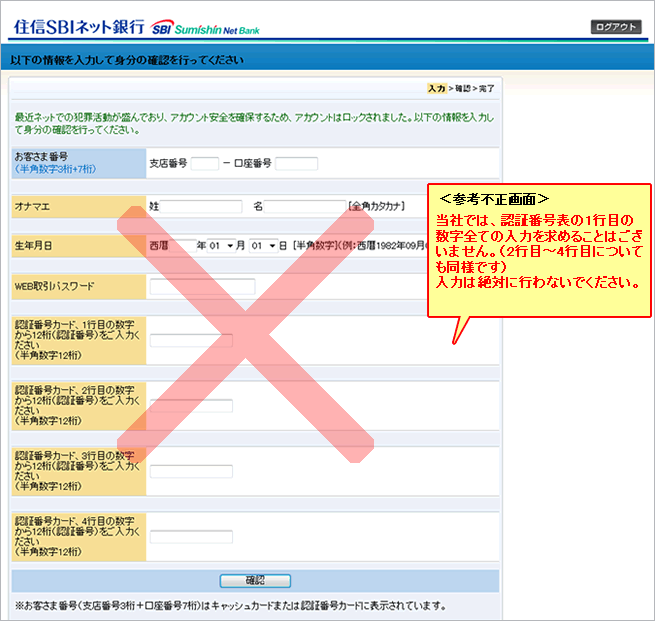Click the WEB取引パスワード label

[x=54, y=286]
